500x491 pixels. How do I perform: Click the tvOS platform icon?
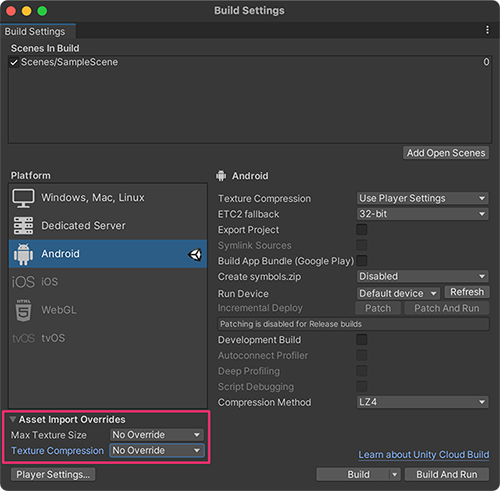[x=23, y=338]
